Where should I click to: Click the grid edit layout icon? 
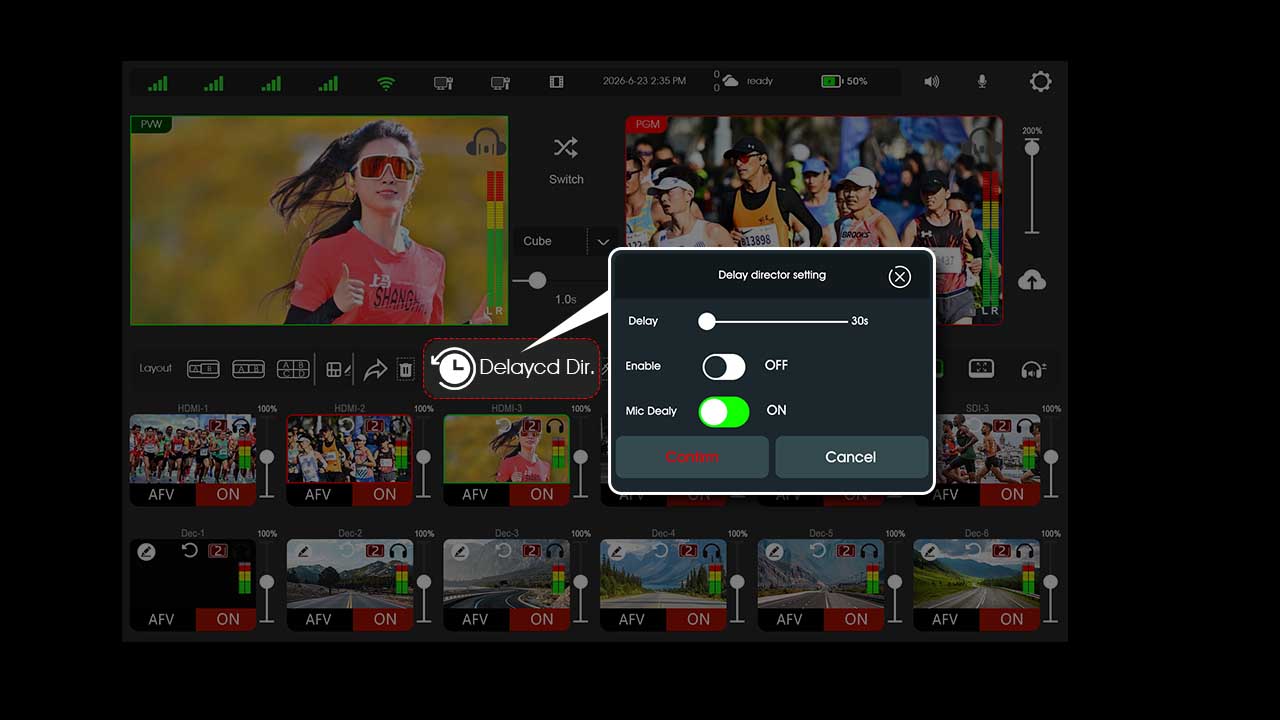click(x=339, y=370)
